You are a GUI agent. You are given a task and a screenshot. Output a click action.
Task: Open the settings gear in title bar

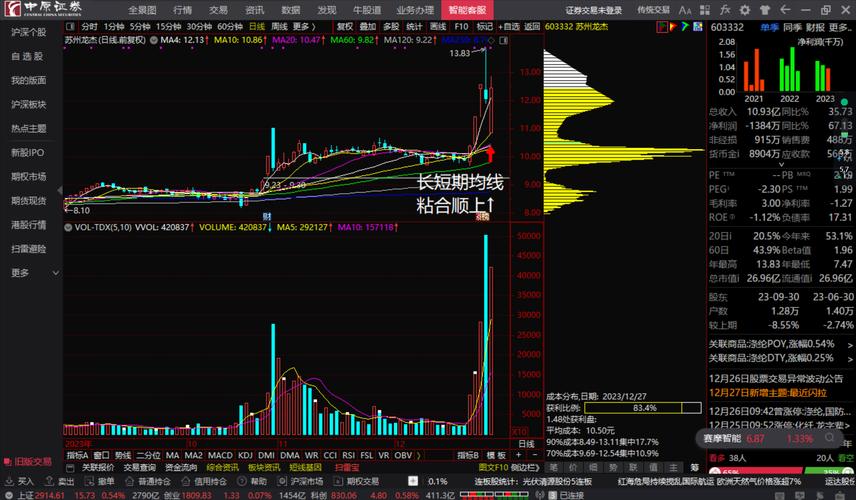coord(745,10)
